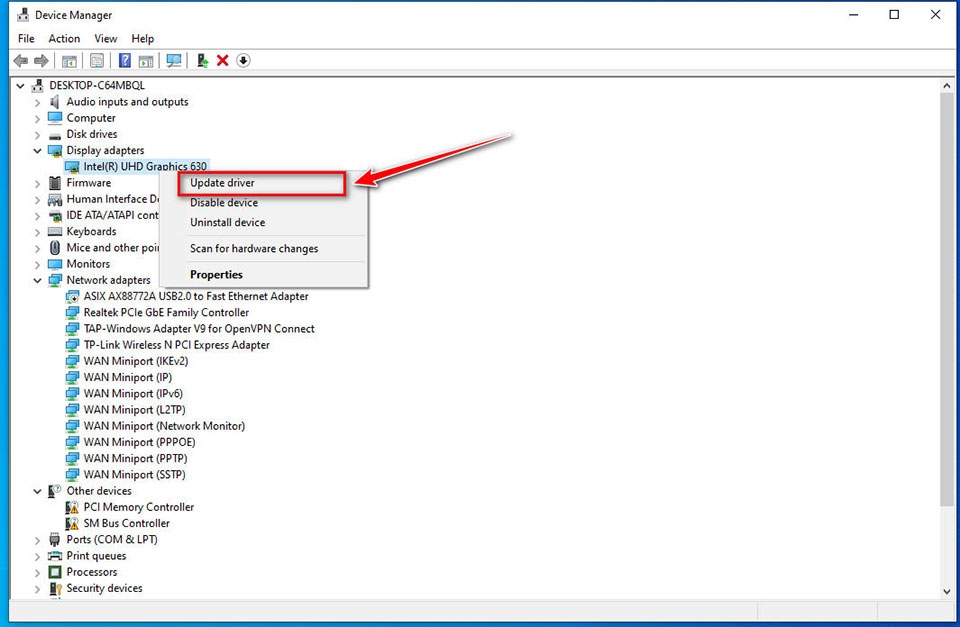This screenshot has width=960, height=627.
Task: Click the Properties toolbar icon
Action: (x=96, y=60)
